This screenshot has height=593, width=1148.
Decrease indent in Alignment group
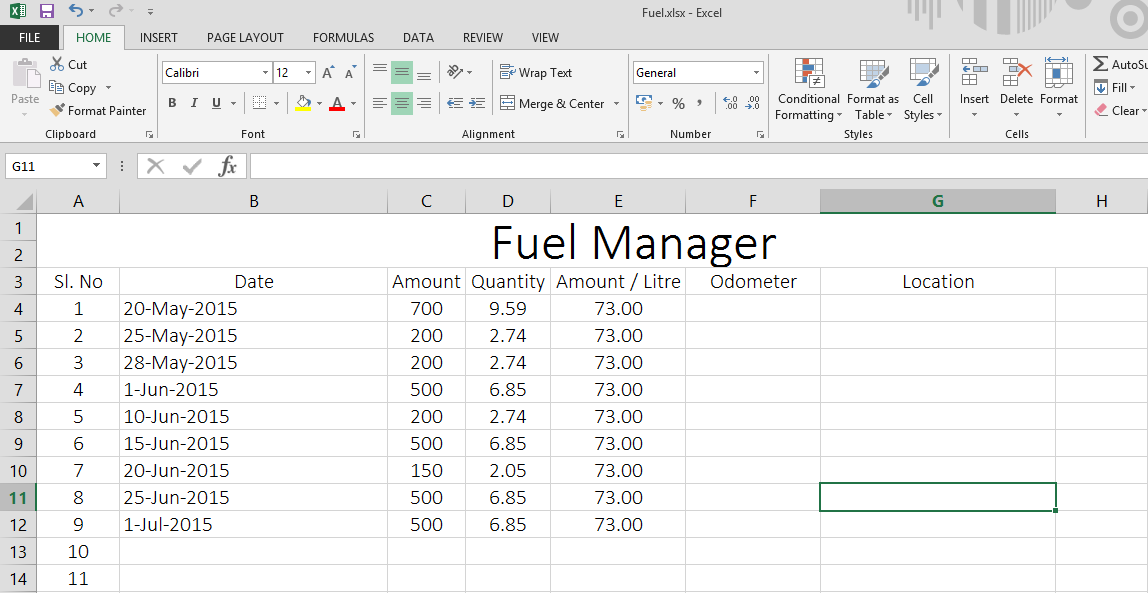(455, 103)
